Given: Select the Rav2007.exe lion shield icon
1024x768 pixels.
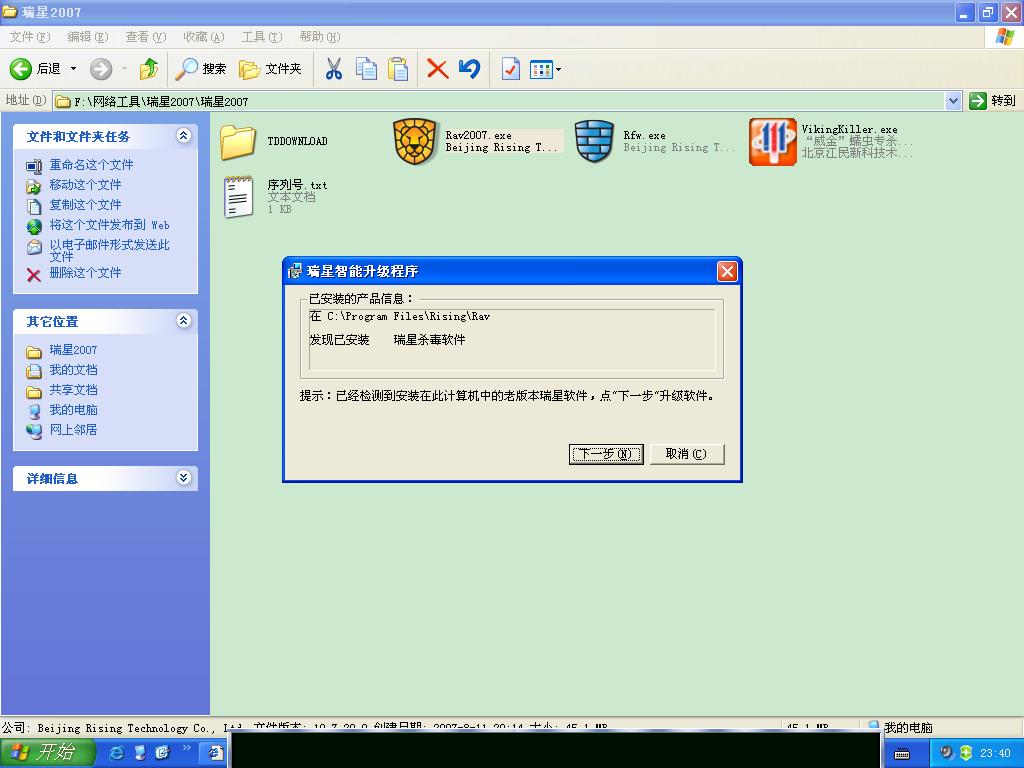Looking at the screenshot, I should click(415, 142).
